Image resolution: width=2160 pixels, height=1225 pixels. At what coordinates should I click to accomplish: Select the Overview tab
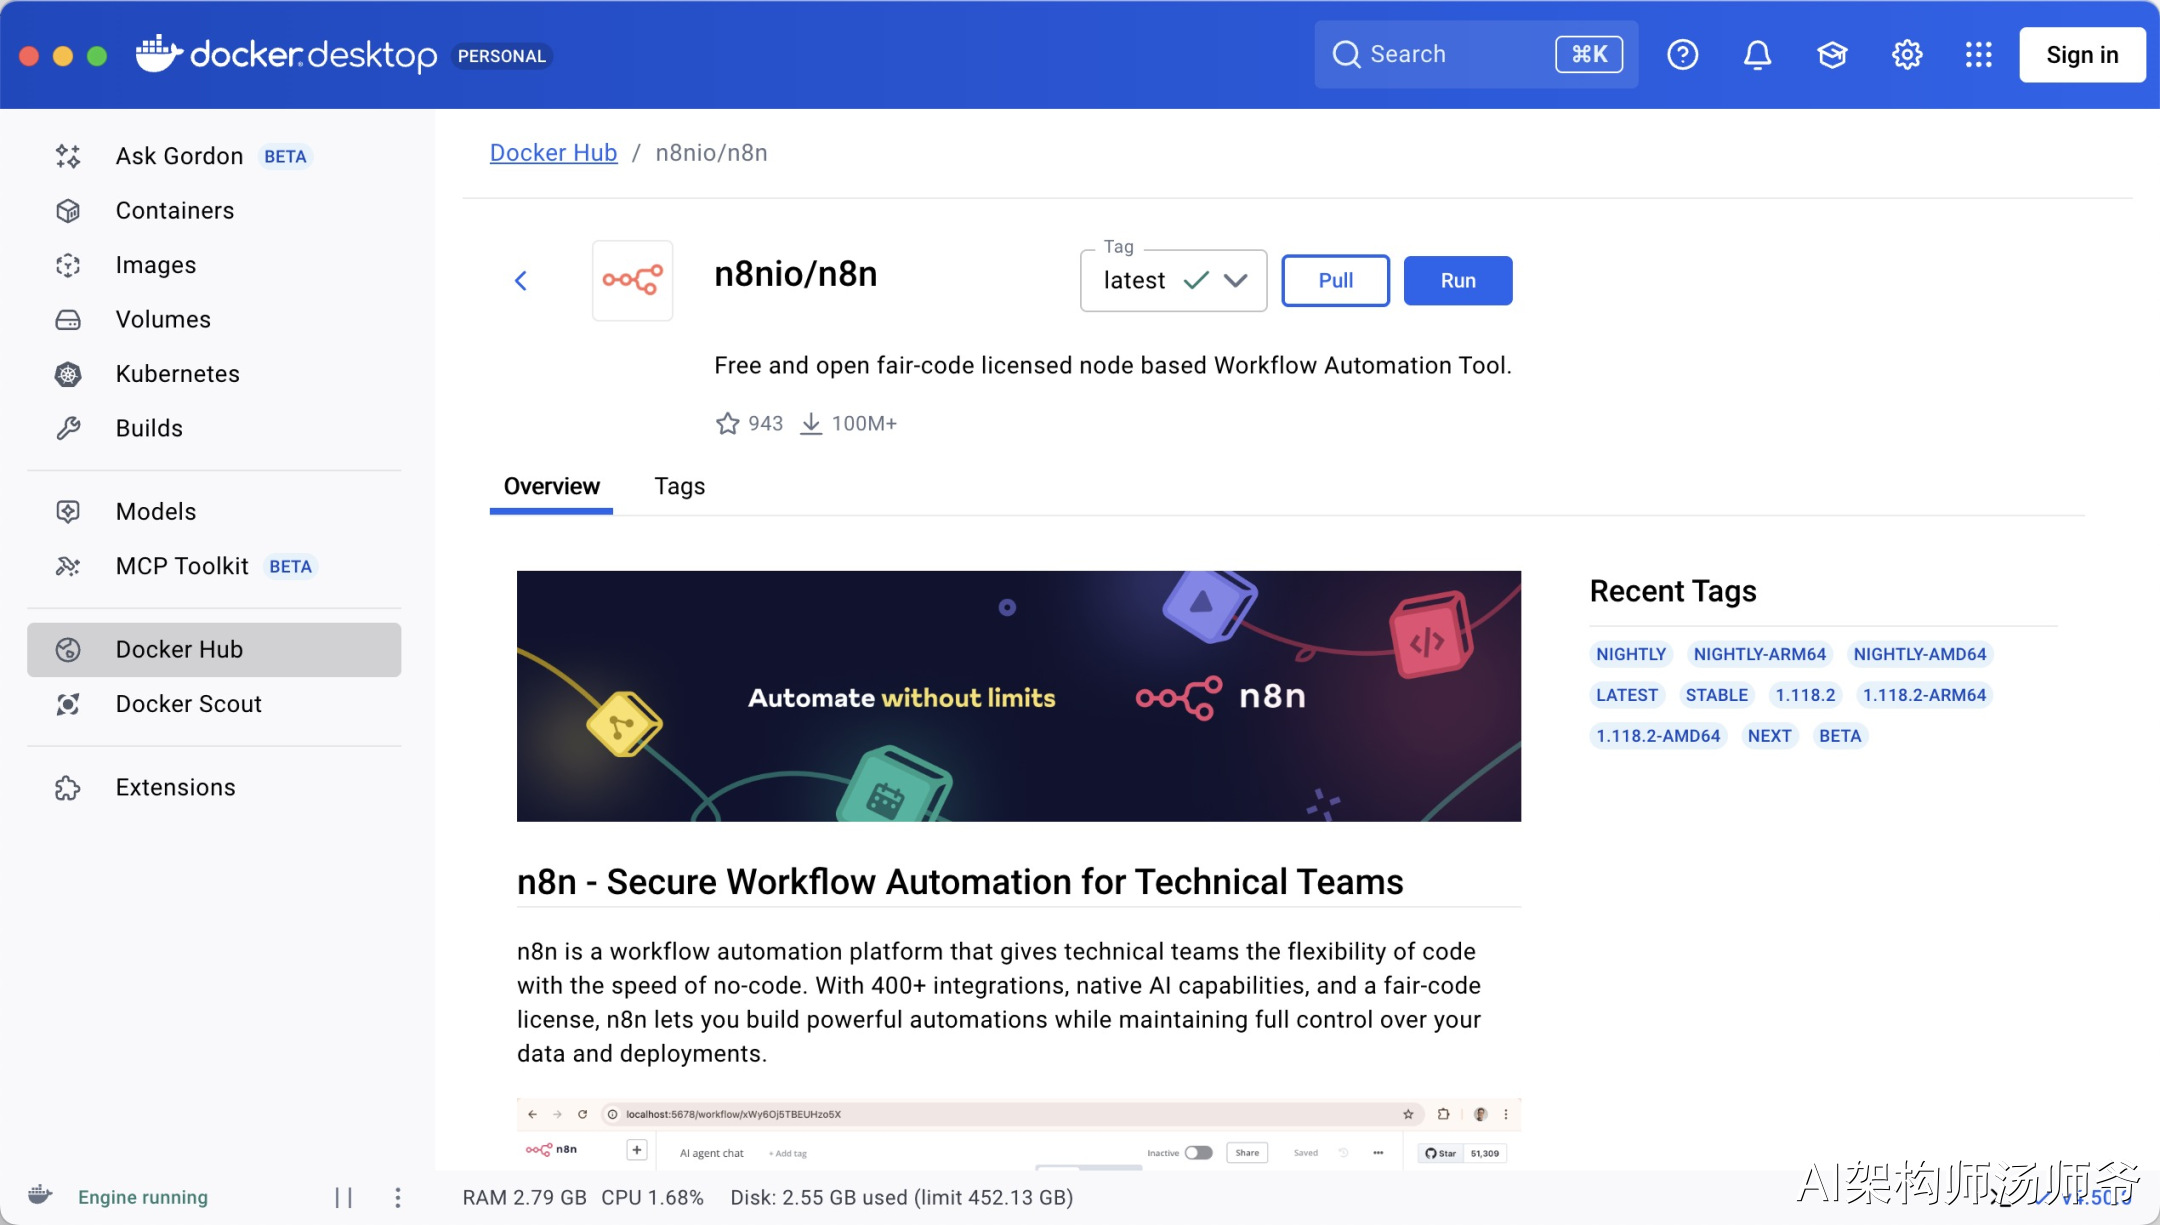coord(551,487)
